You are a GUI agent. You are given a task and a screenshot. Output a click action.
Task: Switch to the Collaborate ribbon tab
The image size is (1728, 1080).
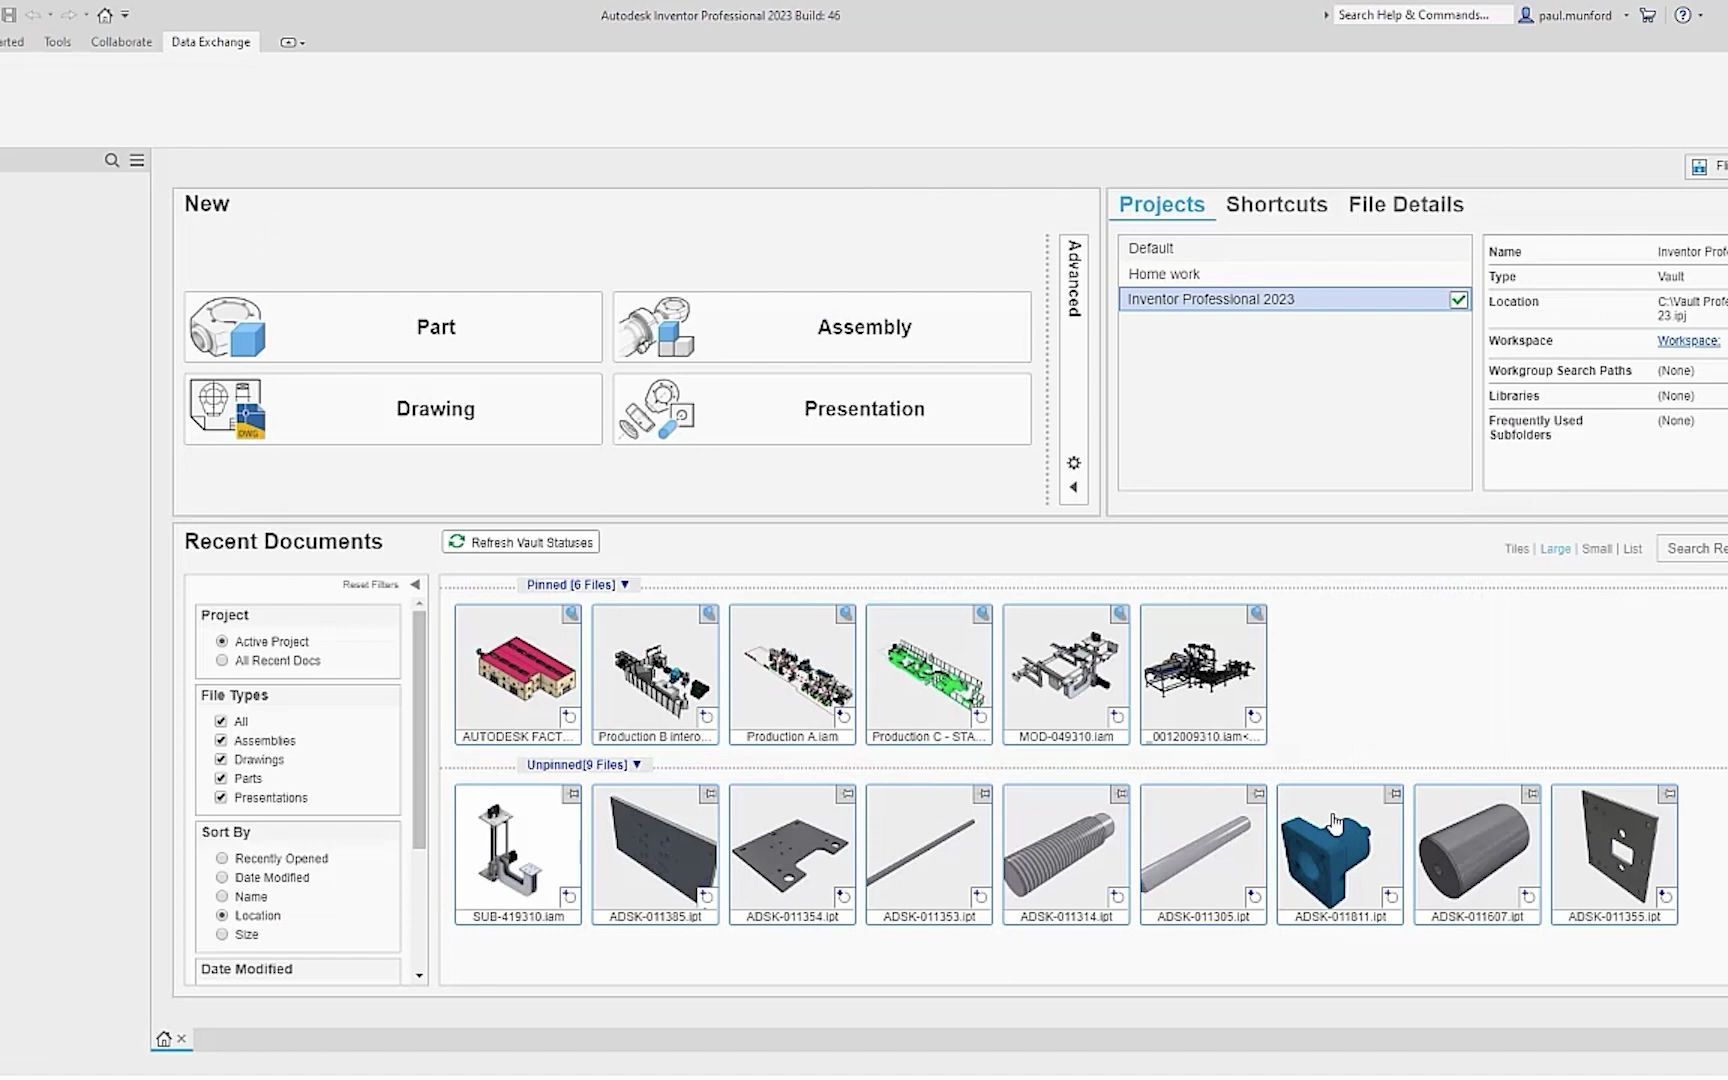[x=121, y=42]
